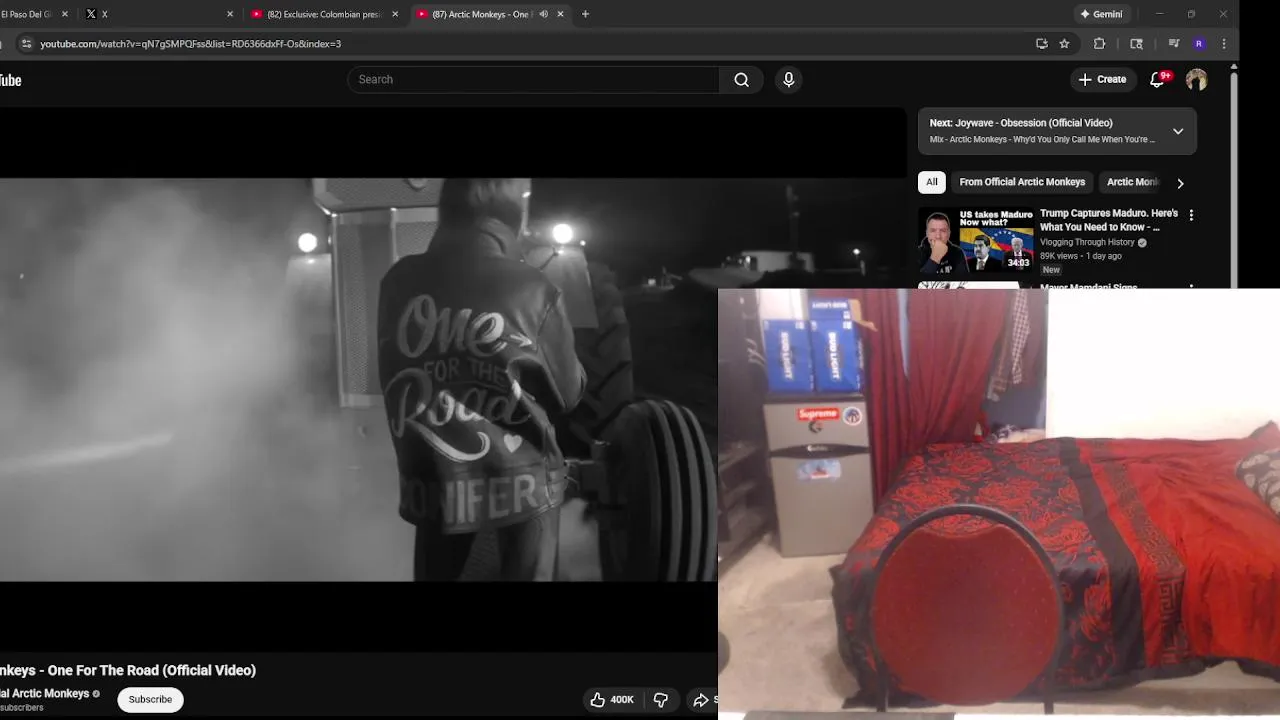Install app icon in address bar
Screen dimensions: 1280x720
(x=1041, y=44)
